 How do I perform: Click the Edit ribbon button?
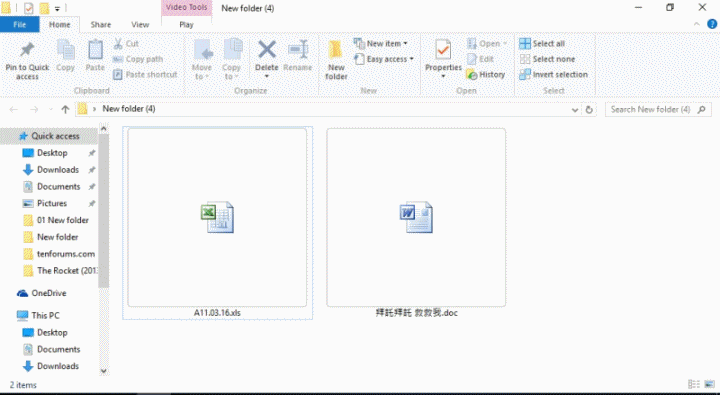pyautogui.click(x=480, y=59)
